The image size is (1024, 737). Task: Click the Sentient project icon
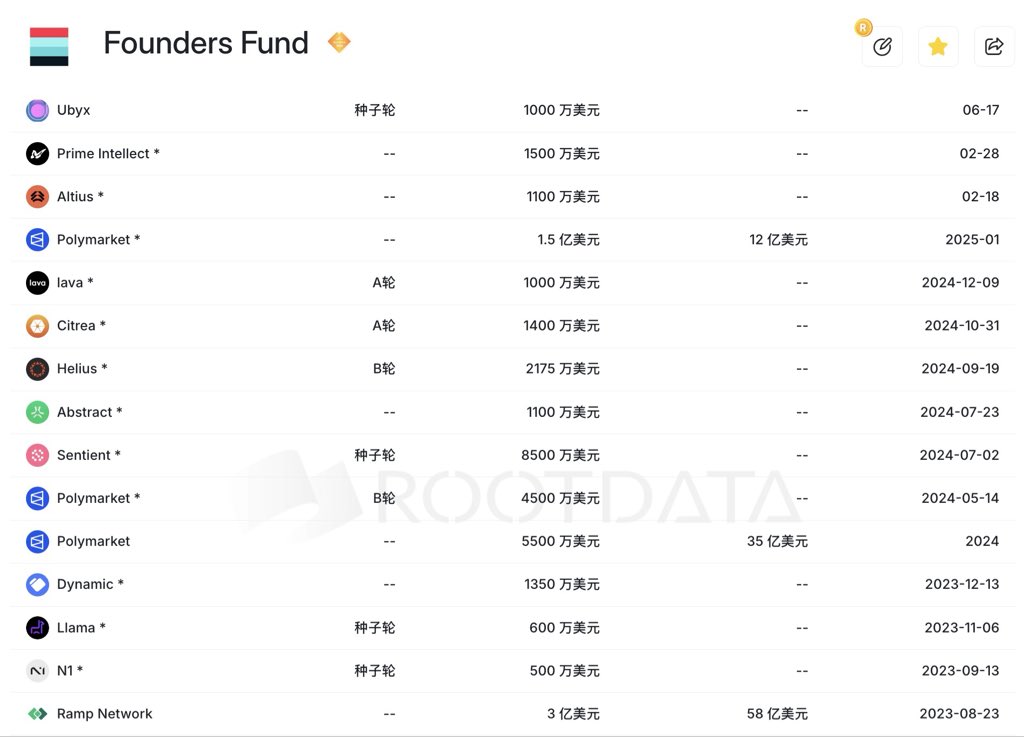pos(37,455)
